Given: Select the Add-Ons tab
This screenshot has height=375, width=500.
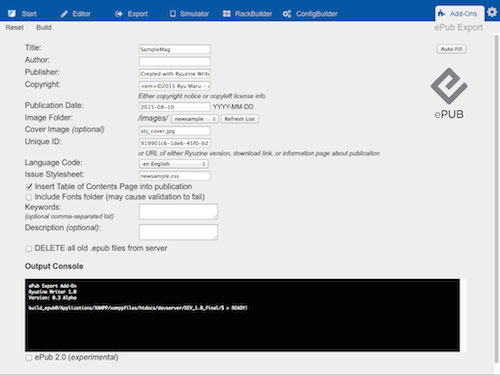Looking at the screenshot, I should pos(460,13).
